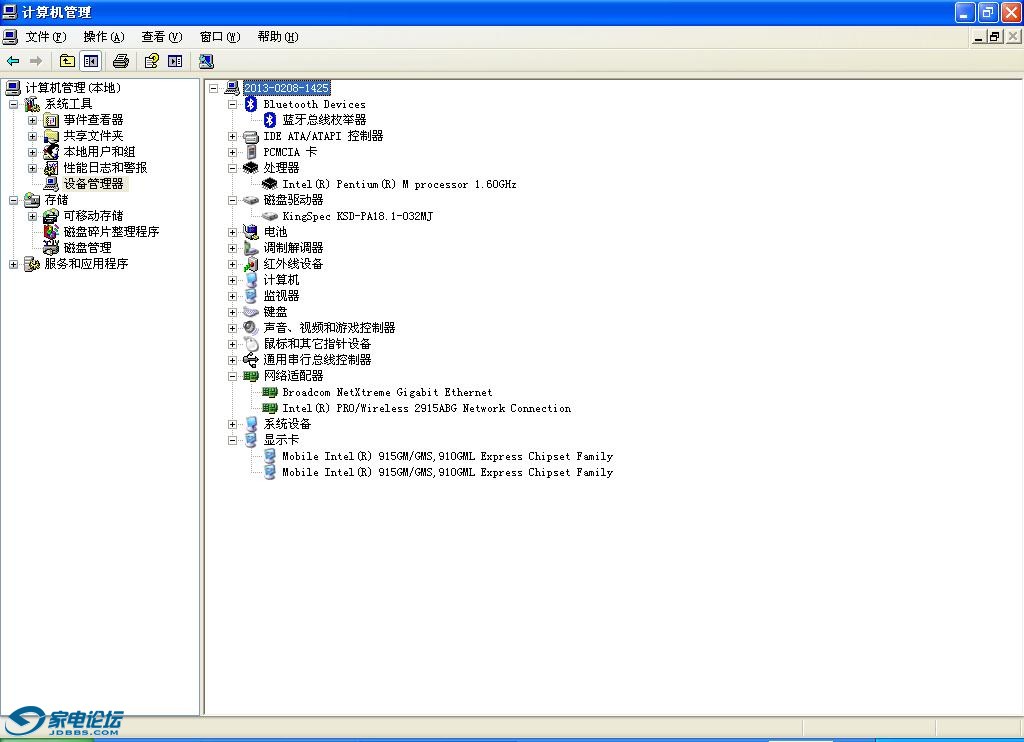Select the computer name 2013-0208-1425
Viewport: 1024px width, 742px height.
(x=286, y=88)
